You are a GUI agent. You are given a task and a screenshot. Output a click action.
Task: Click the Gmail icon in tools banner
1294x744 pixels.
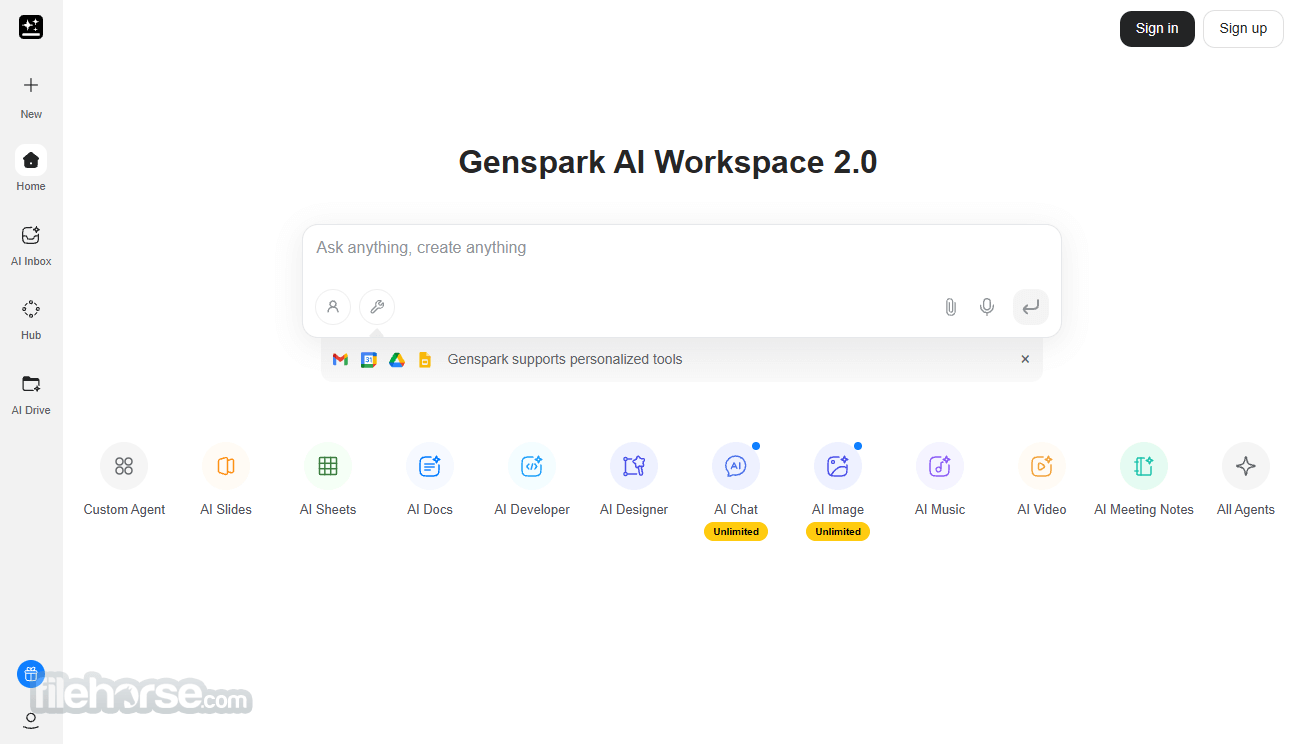340,360
